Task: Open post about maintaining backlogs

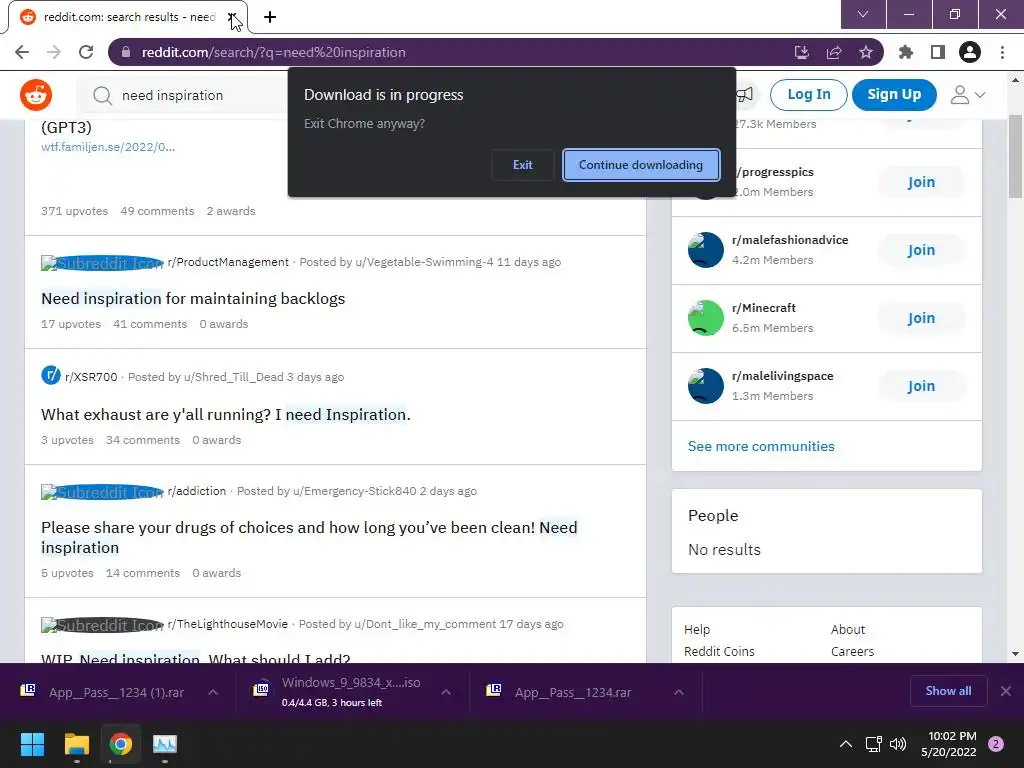Action: coord(193,298)
